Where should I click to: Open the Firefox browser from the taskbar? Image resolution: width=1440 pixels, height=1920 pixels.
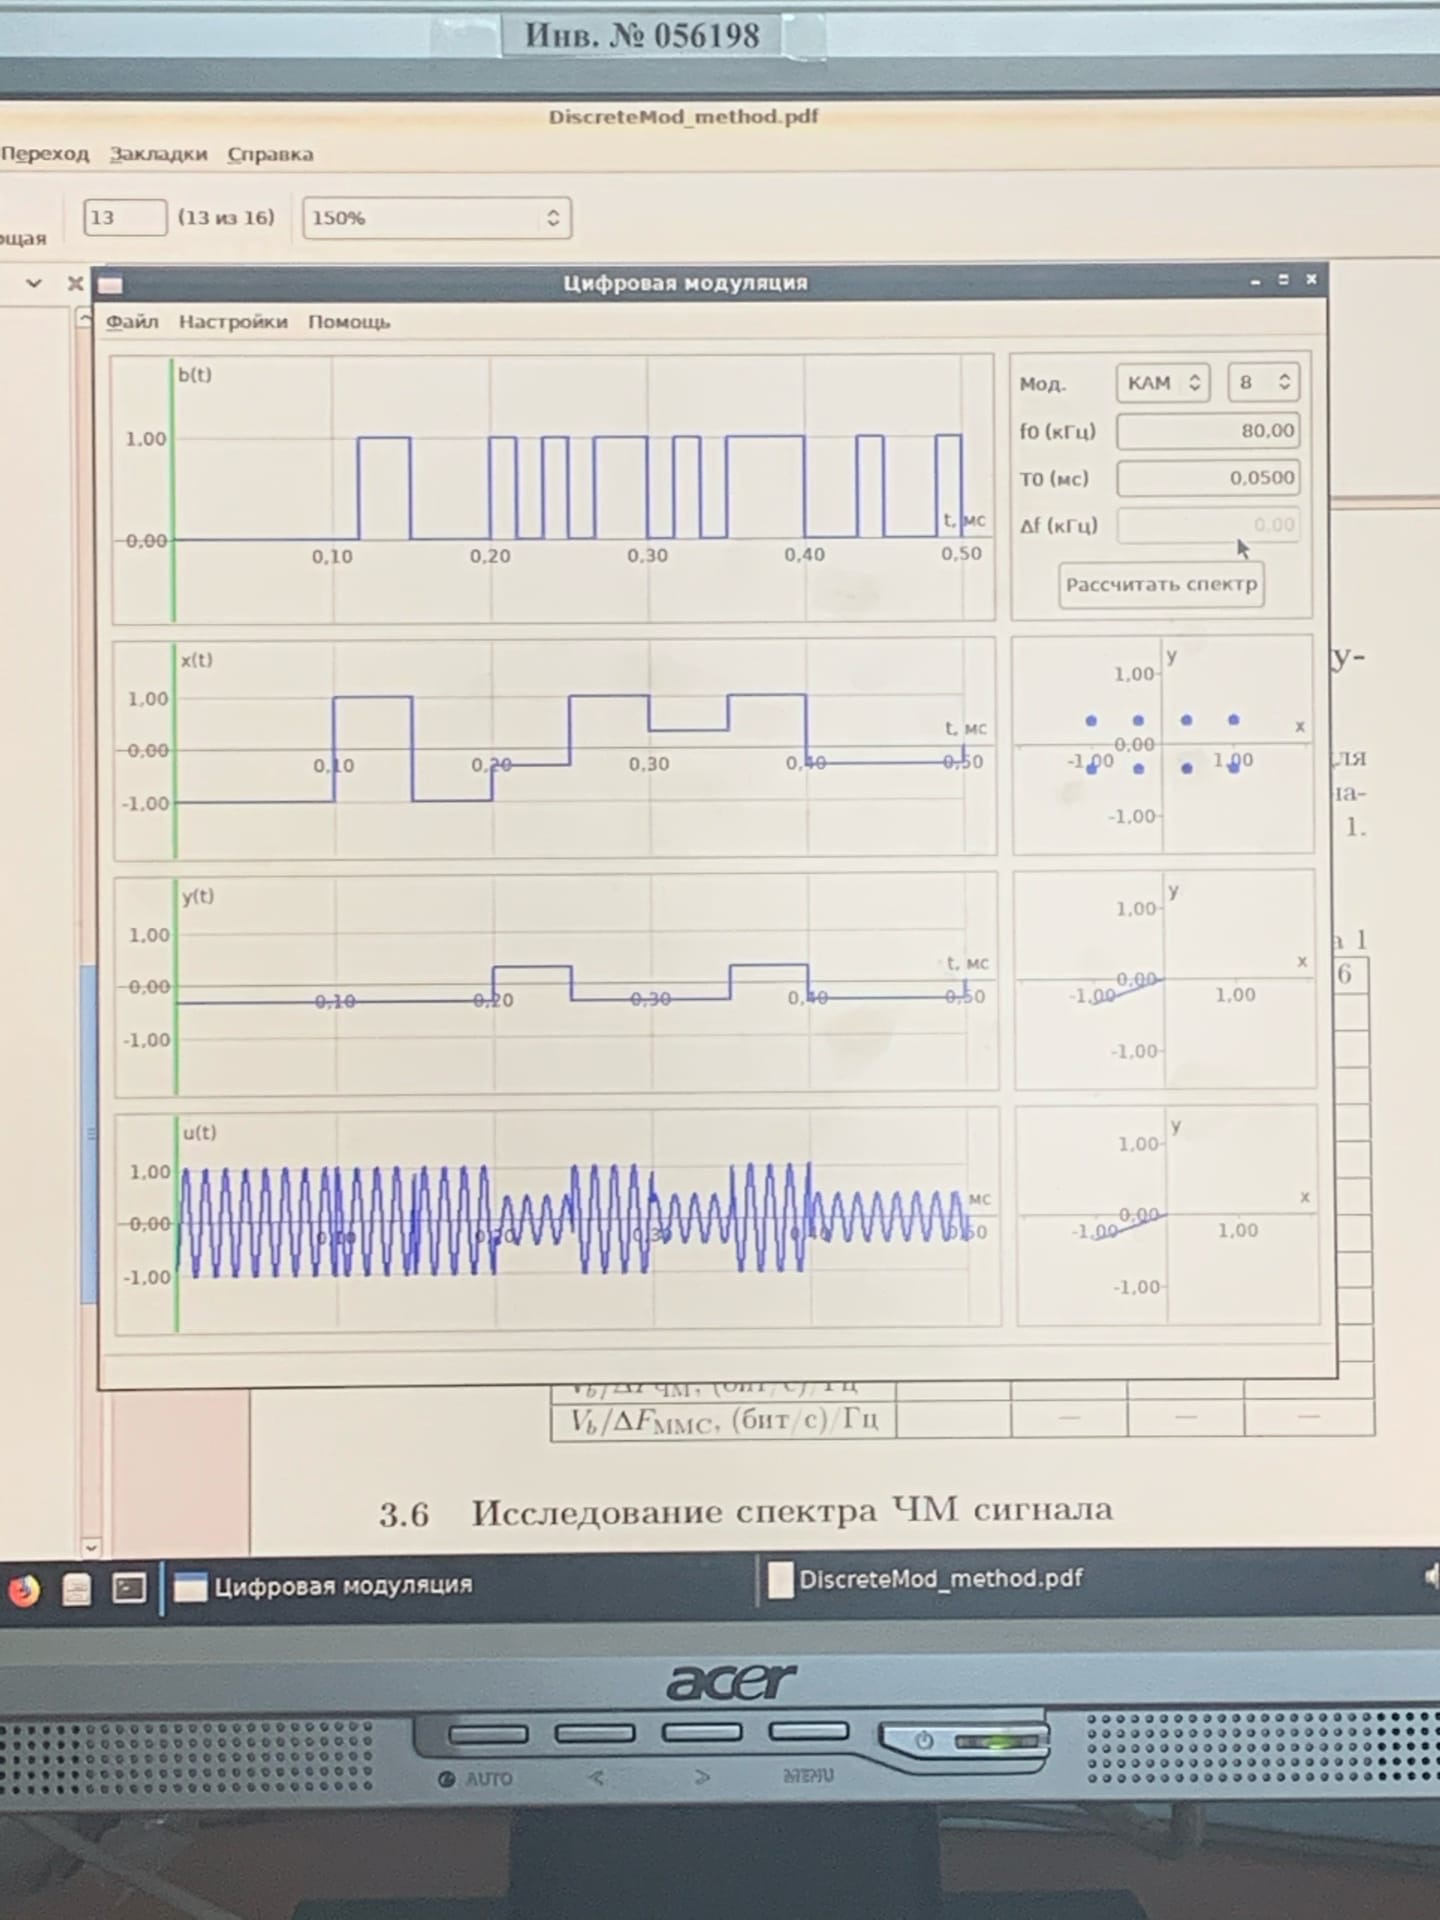(x=24, y=1590)
